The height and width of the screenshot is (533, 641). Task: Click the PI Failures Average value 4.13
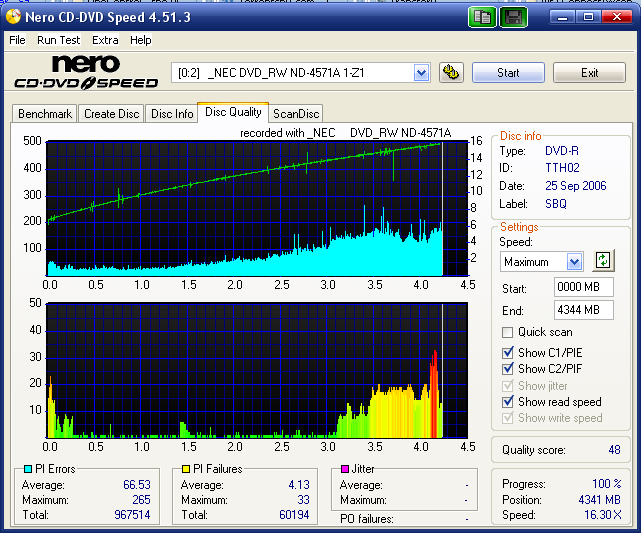coord(299,485)
